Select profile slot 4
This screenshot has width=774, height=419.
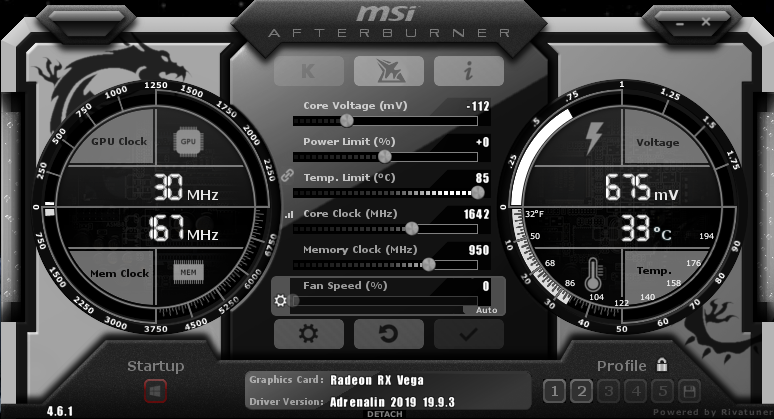636,392
